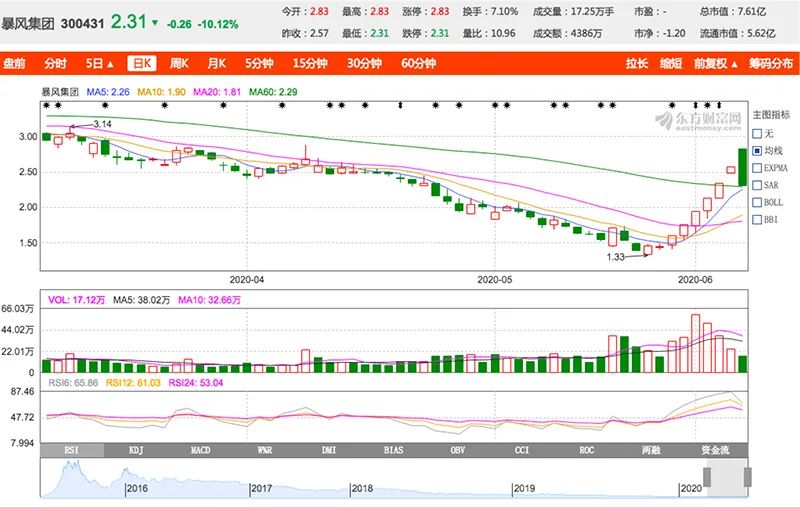Click the last green candlestick in June
This screenshot has height=507, width=800.
(x=742, y=167)
